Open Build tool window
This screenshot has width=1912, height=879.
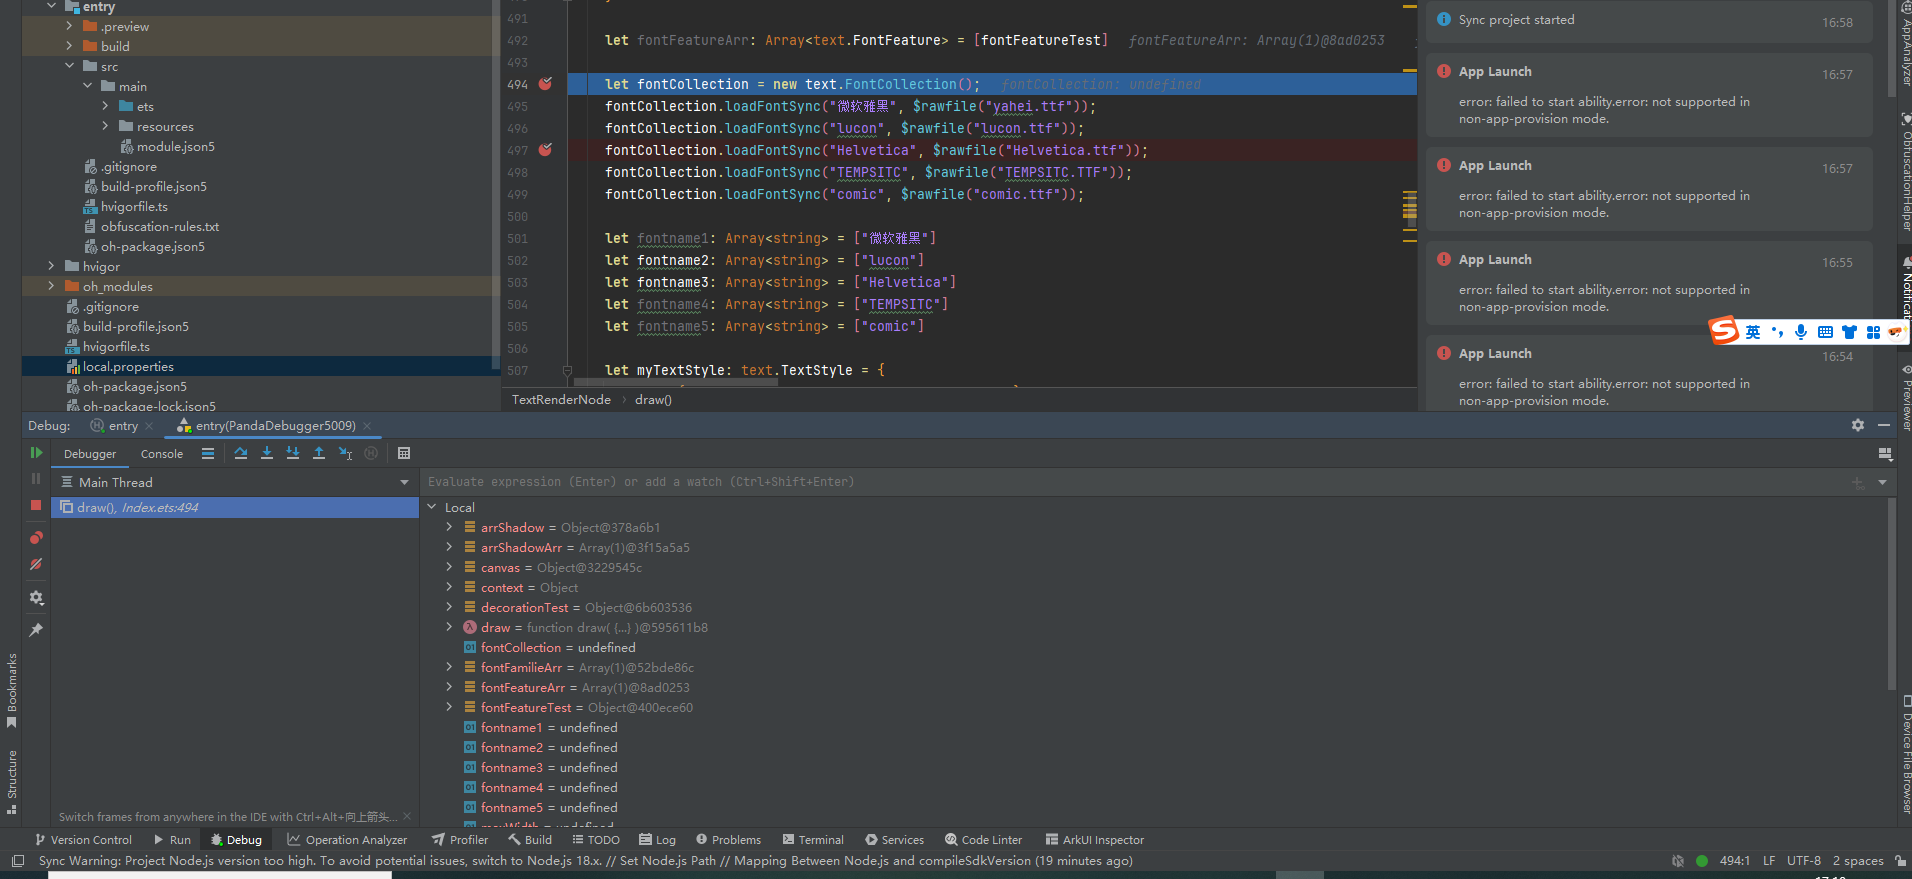tap(530, 840)
